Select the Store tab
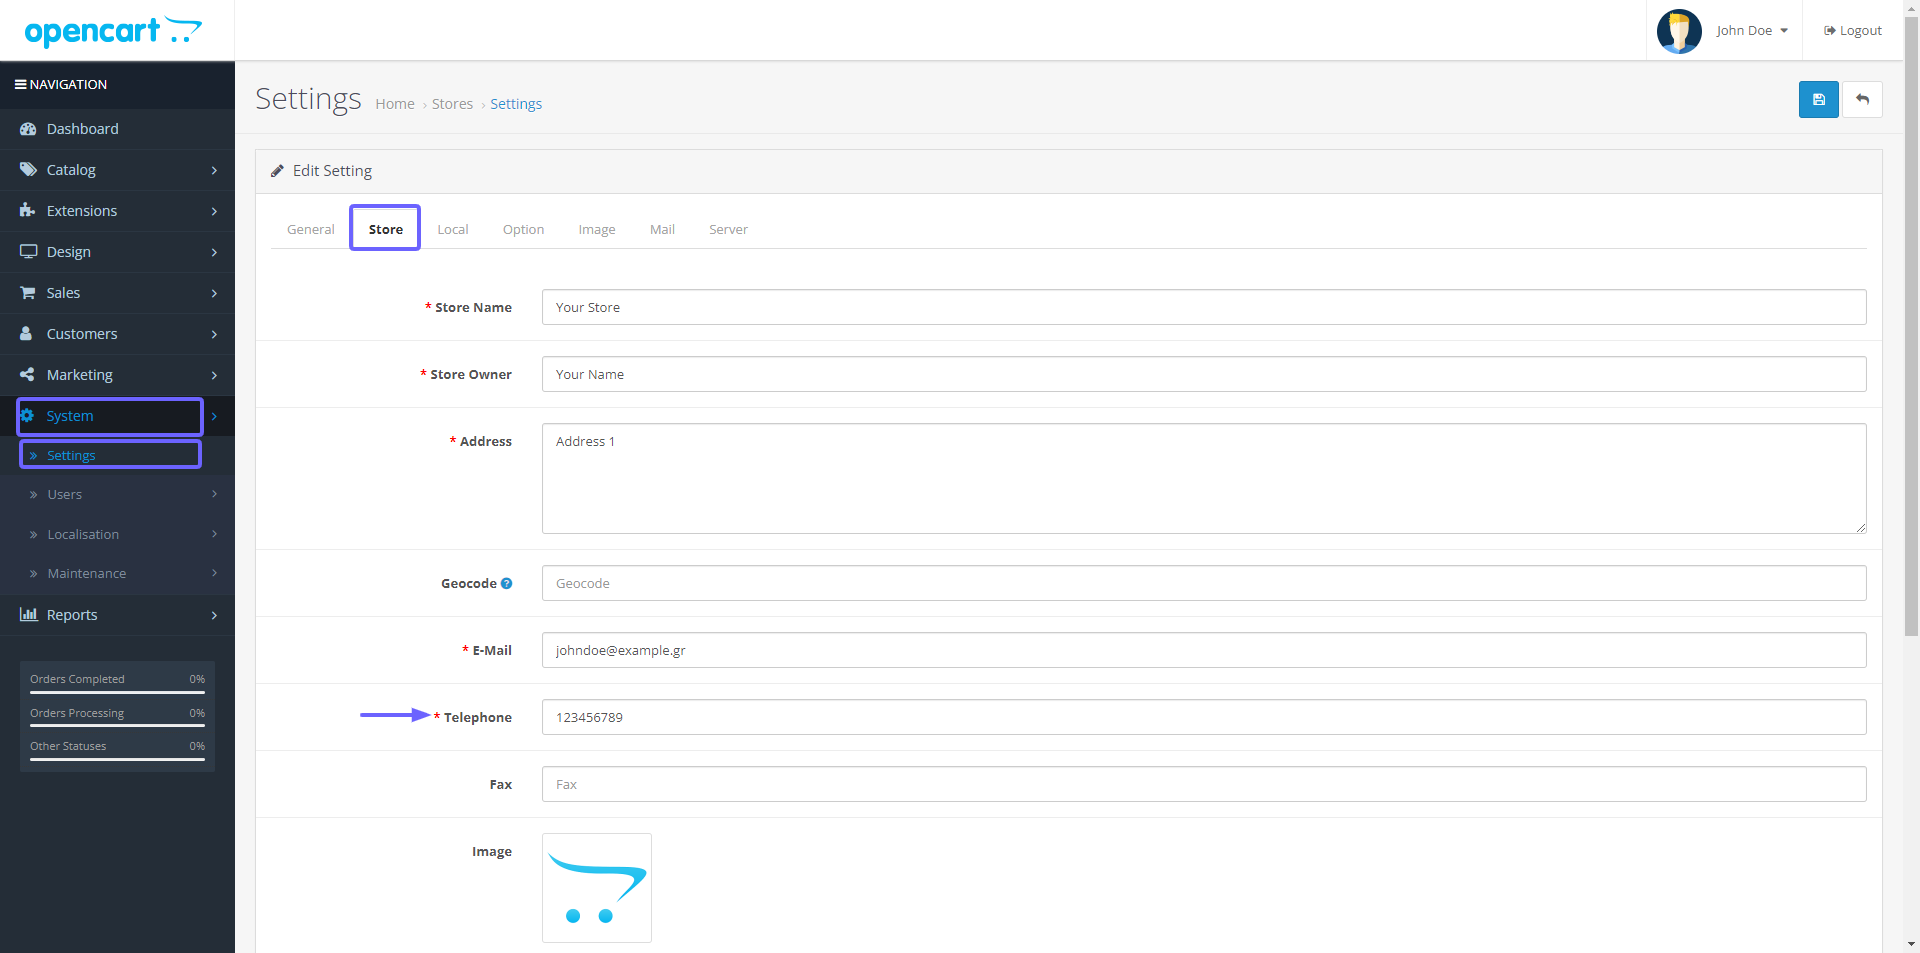 tap(385, 229)
